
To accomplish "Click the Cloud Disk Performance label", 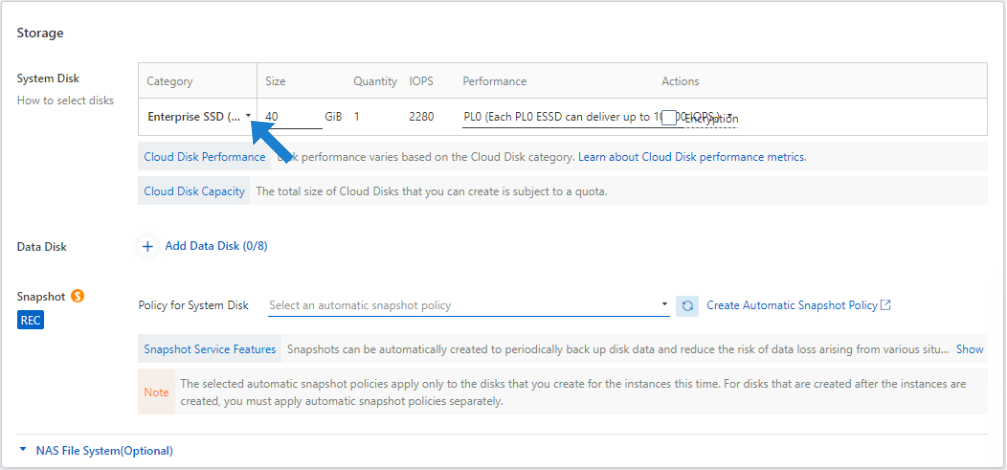I will point(204,157).
